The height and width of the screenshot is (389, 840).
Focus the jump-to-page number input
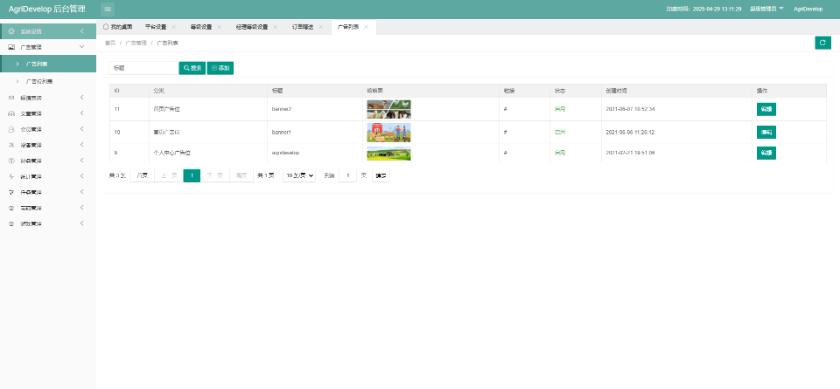[348, 176]
